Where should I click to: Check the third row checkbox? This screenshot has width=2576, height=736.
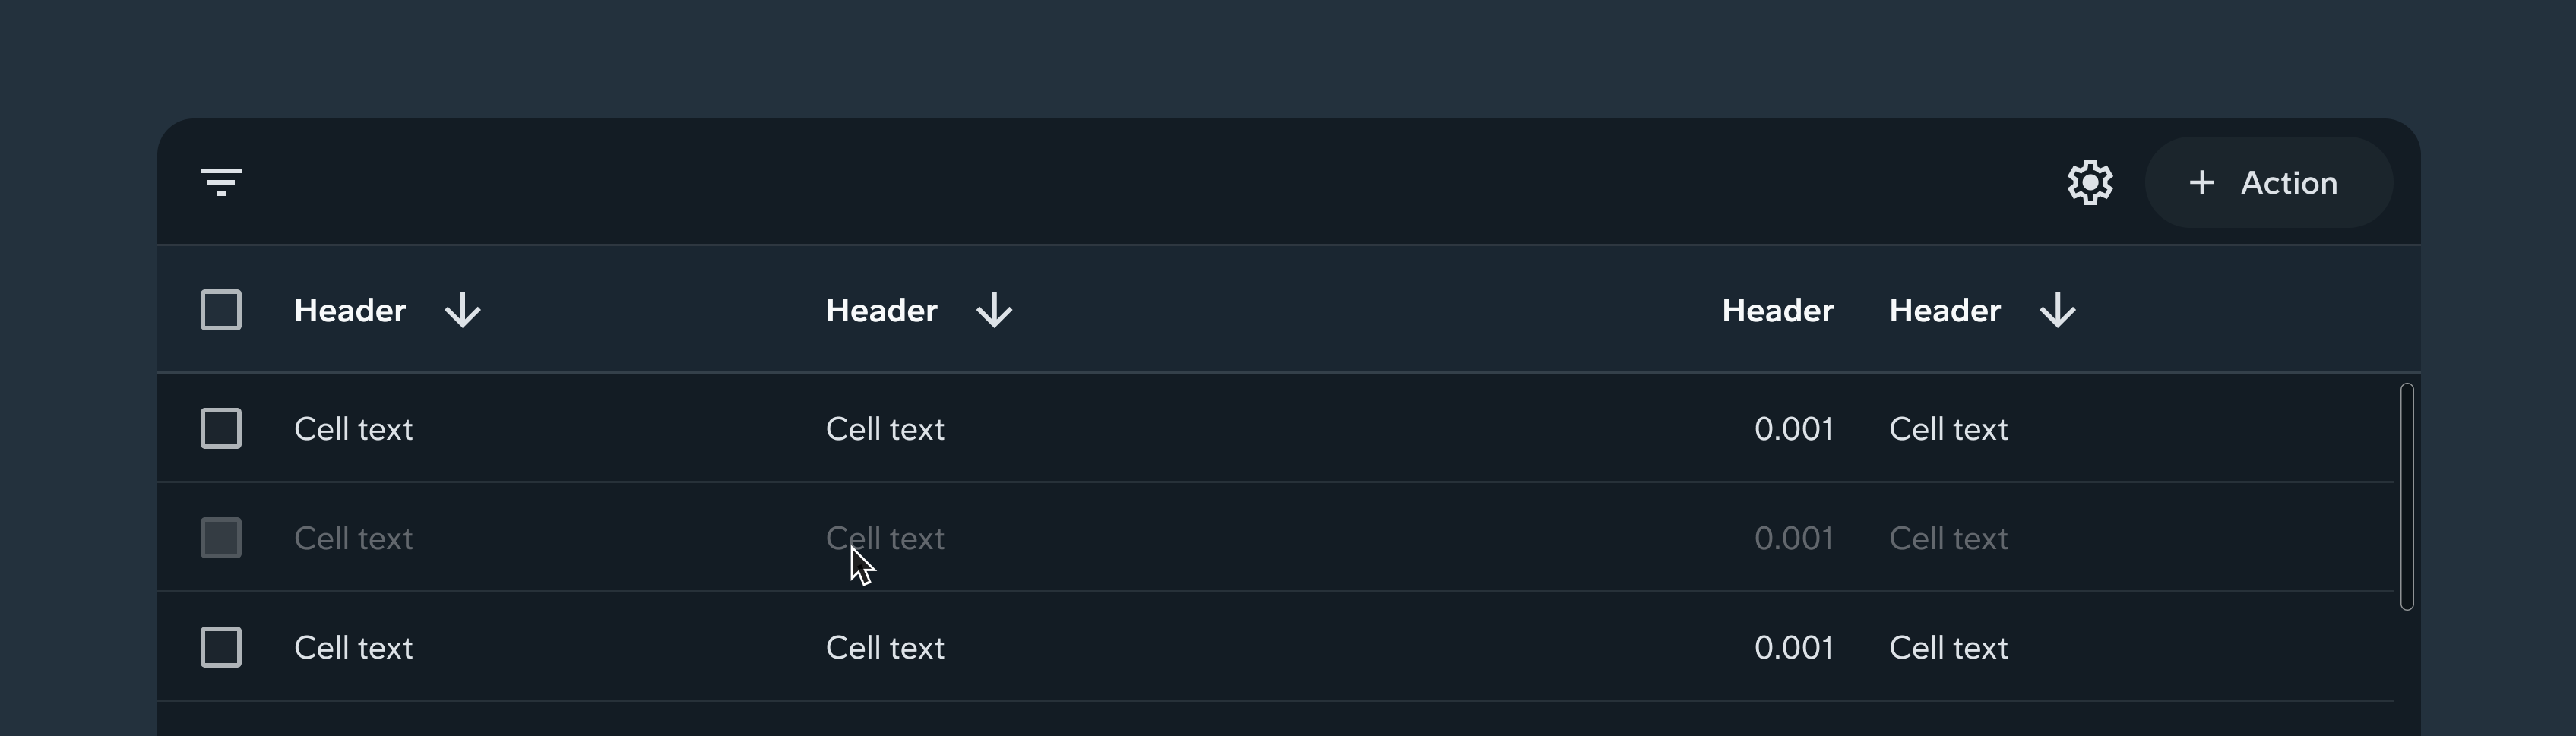click(x=221, y=647)
